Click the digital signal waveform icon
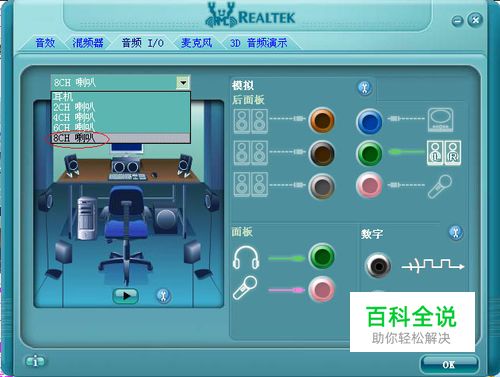Image resolution: width=500 pixels, height=377 pixels. 433,266
